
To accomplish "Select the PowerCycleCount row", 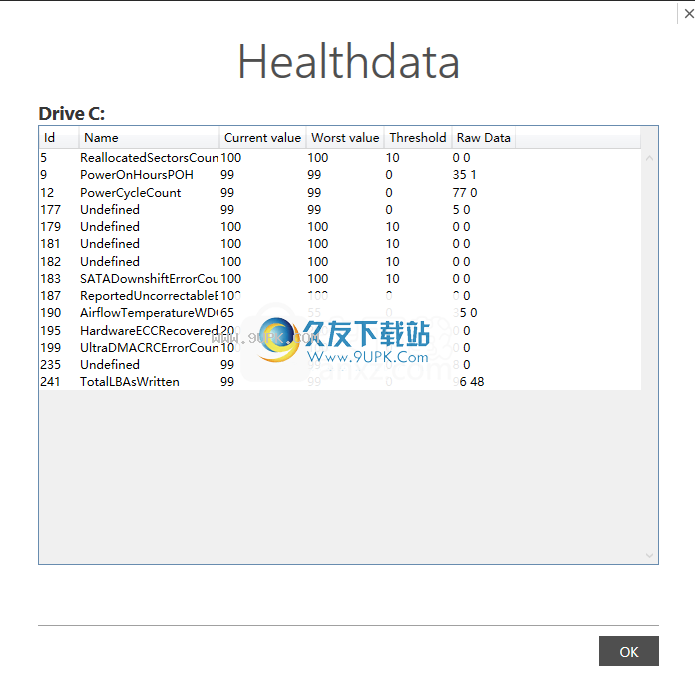I will 340,192.
